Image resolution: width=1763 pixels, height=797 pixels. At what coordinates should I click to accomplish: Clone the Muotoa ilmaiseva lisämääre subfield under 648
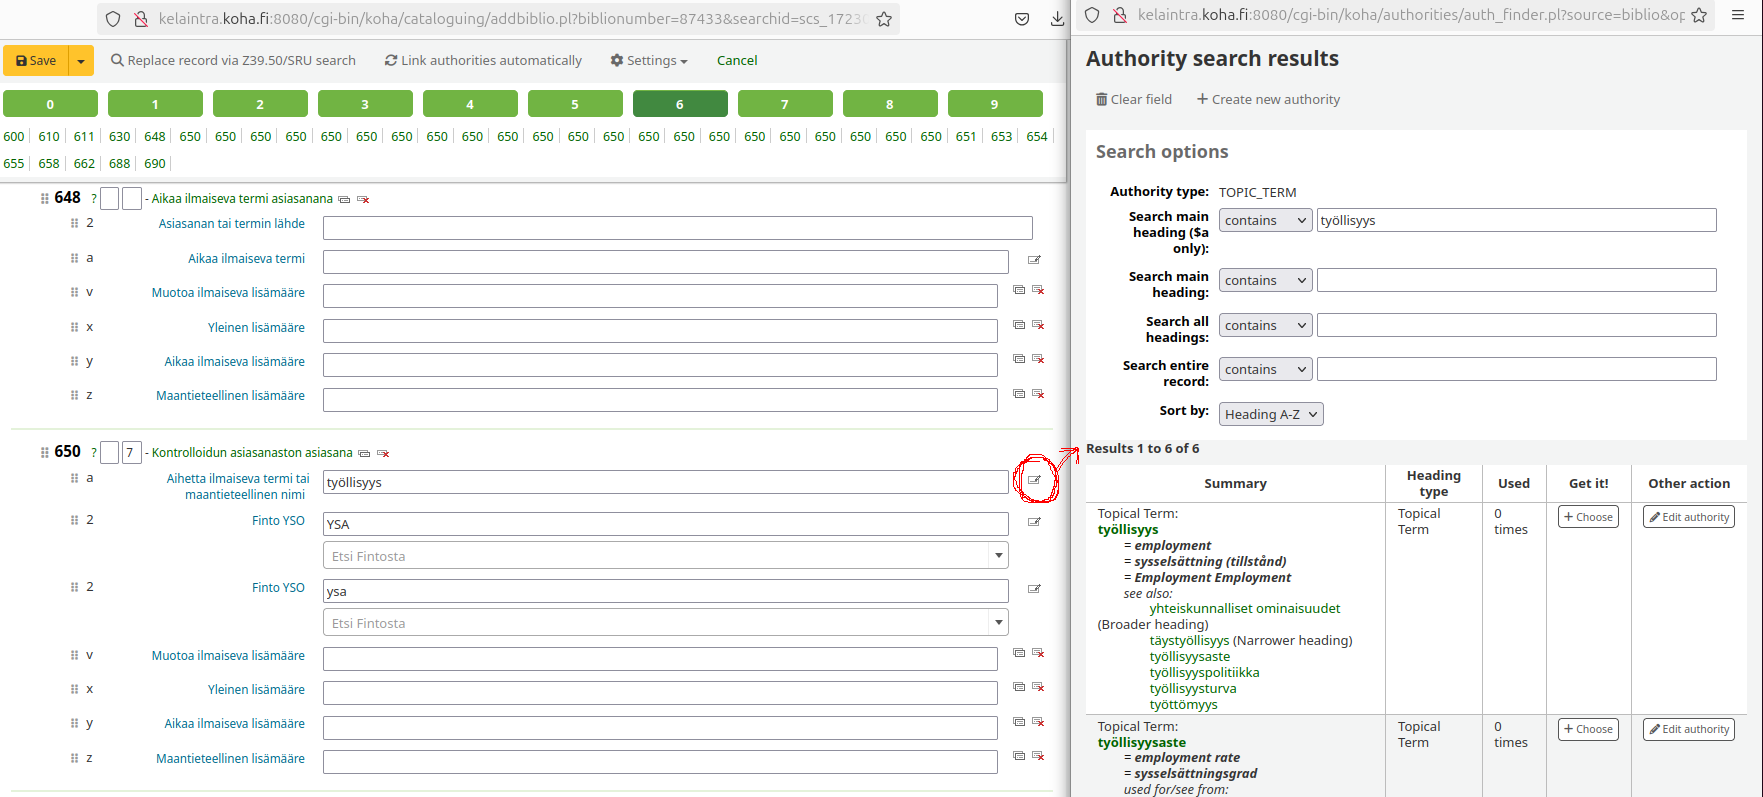tap(1018, 290)
